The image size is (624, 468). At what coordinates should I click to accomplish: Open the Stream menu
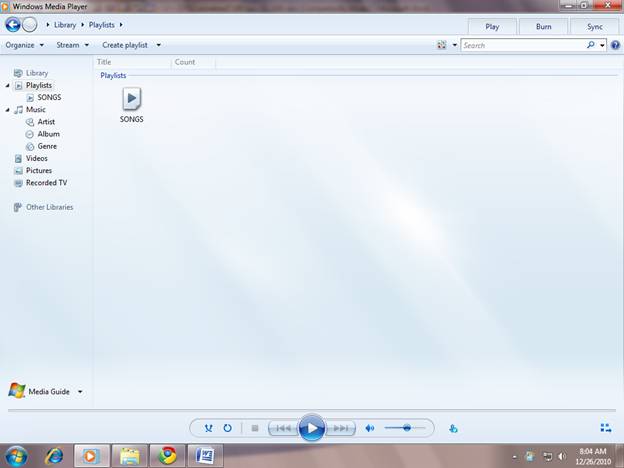[x=72, y=45]
